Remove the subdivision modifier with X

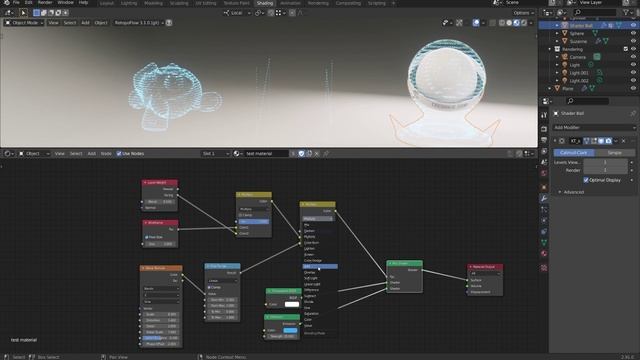623,141
